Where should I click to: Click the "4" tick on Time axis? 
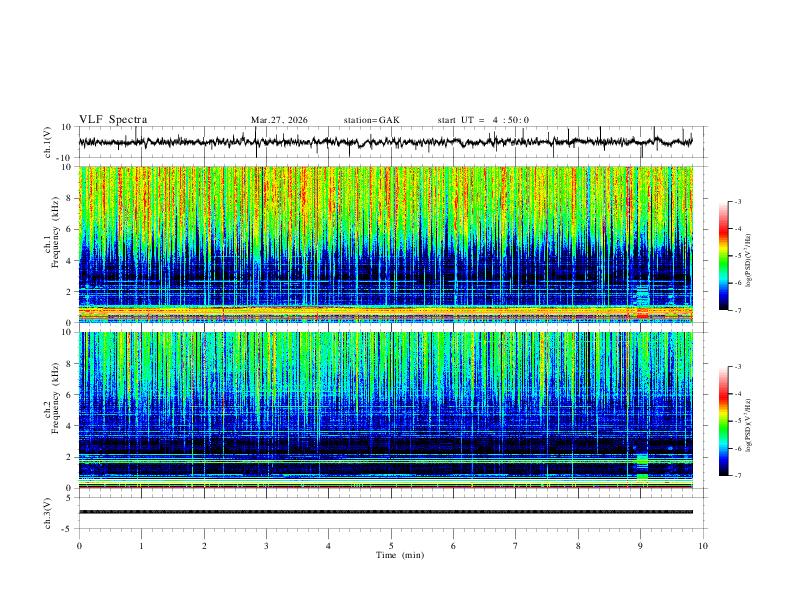coord(328,546)
